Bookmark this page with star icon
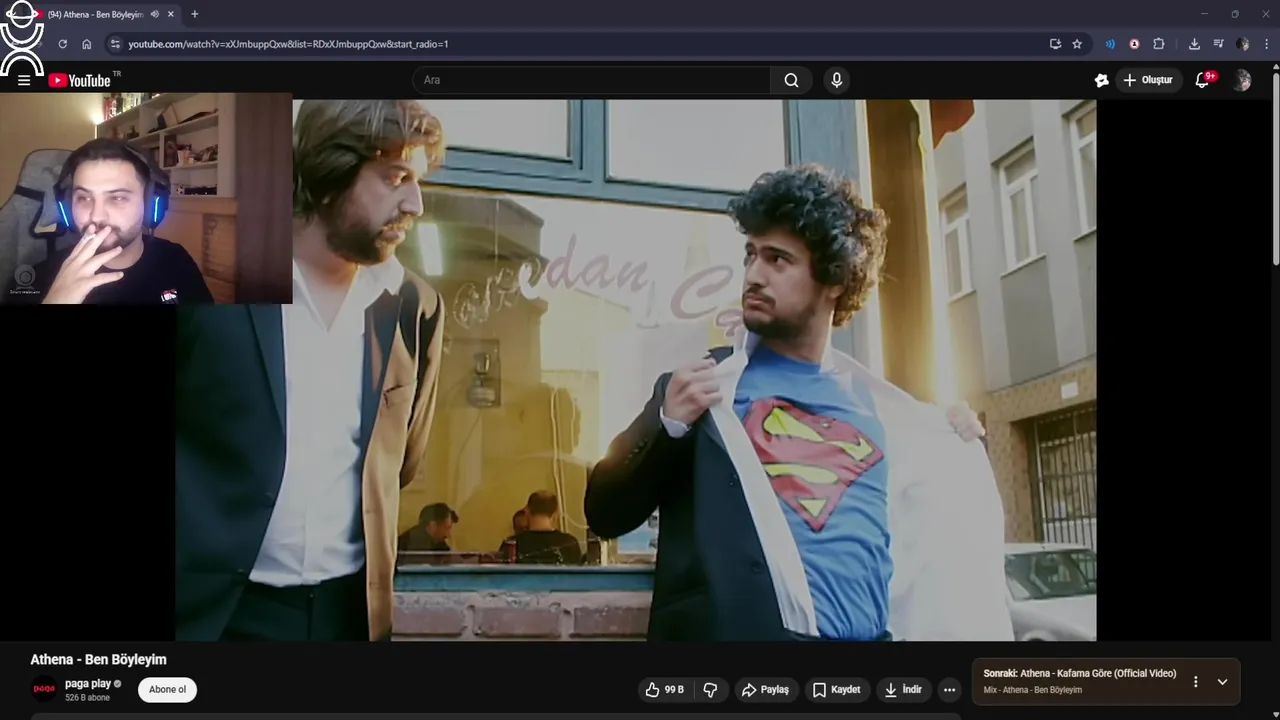 coord(1077,44)
